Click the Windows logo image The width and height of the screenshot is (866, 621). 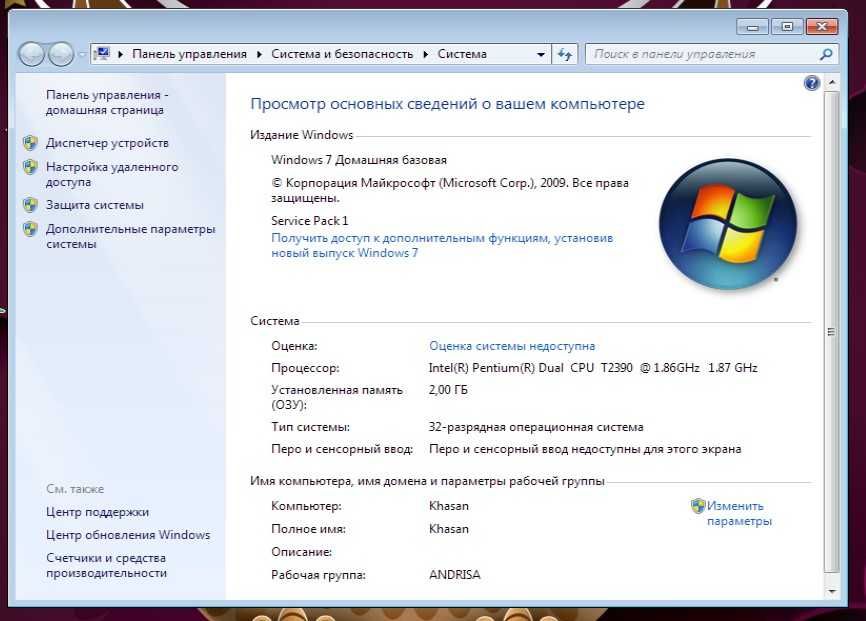tap(728, 224)
